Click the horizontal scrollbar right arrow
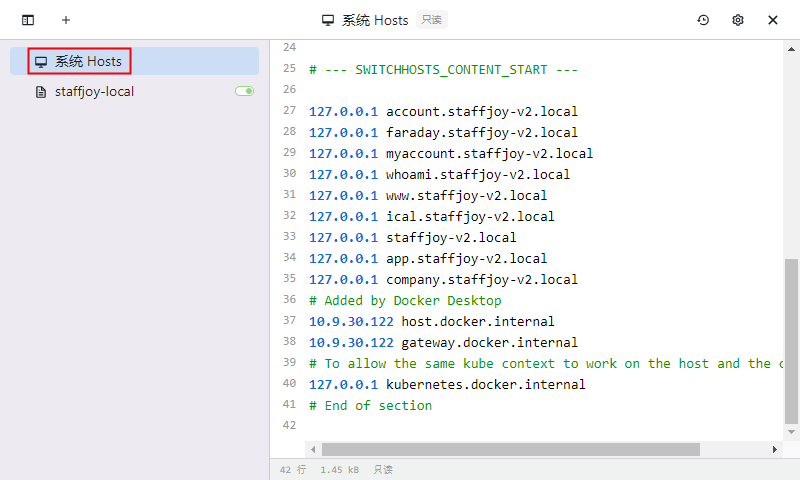Image resolution: width=800 pixels, height=480 pixels. point(774,449)
